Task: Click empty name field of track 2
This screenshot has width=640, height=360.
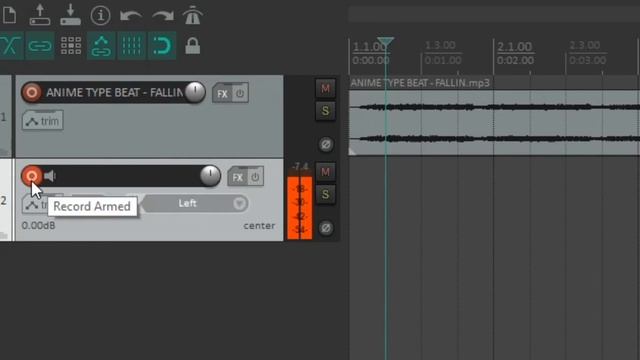Action: click(x=129, y=176)
